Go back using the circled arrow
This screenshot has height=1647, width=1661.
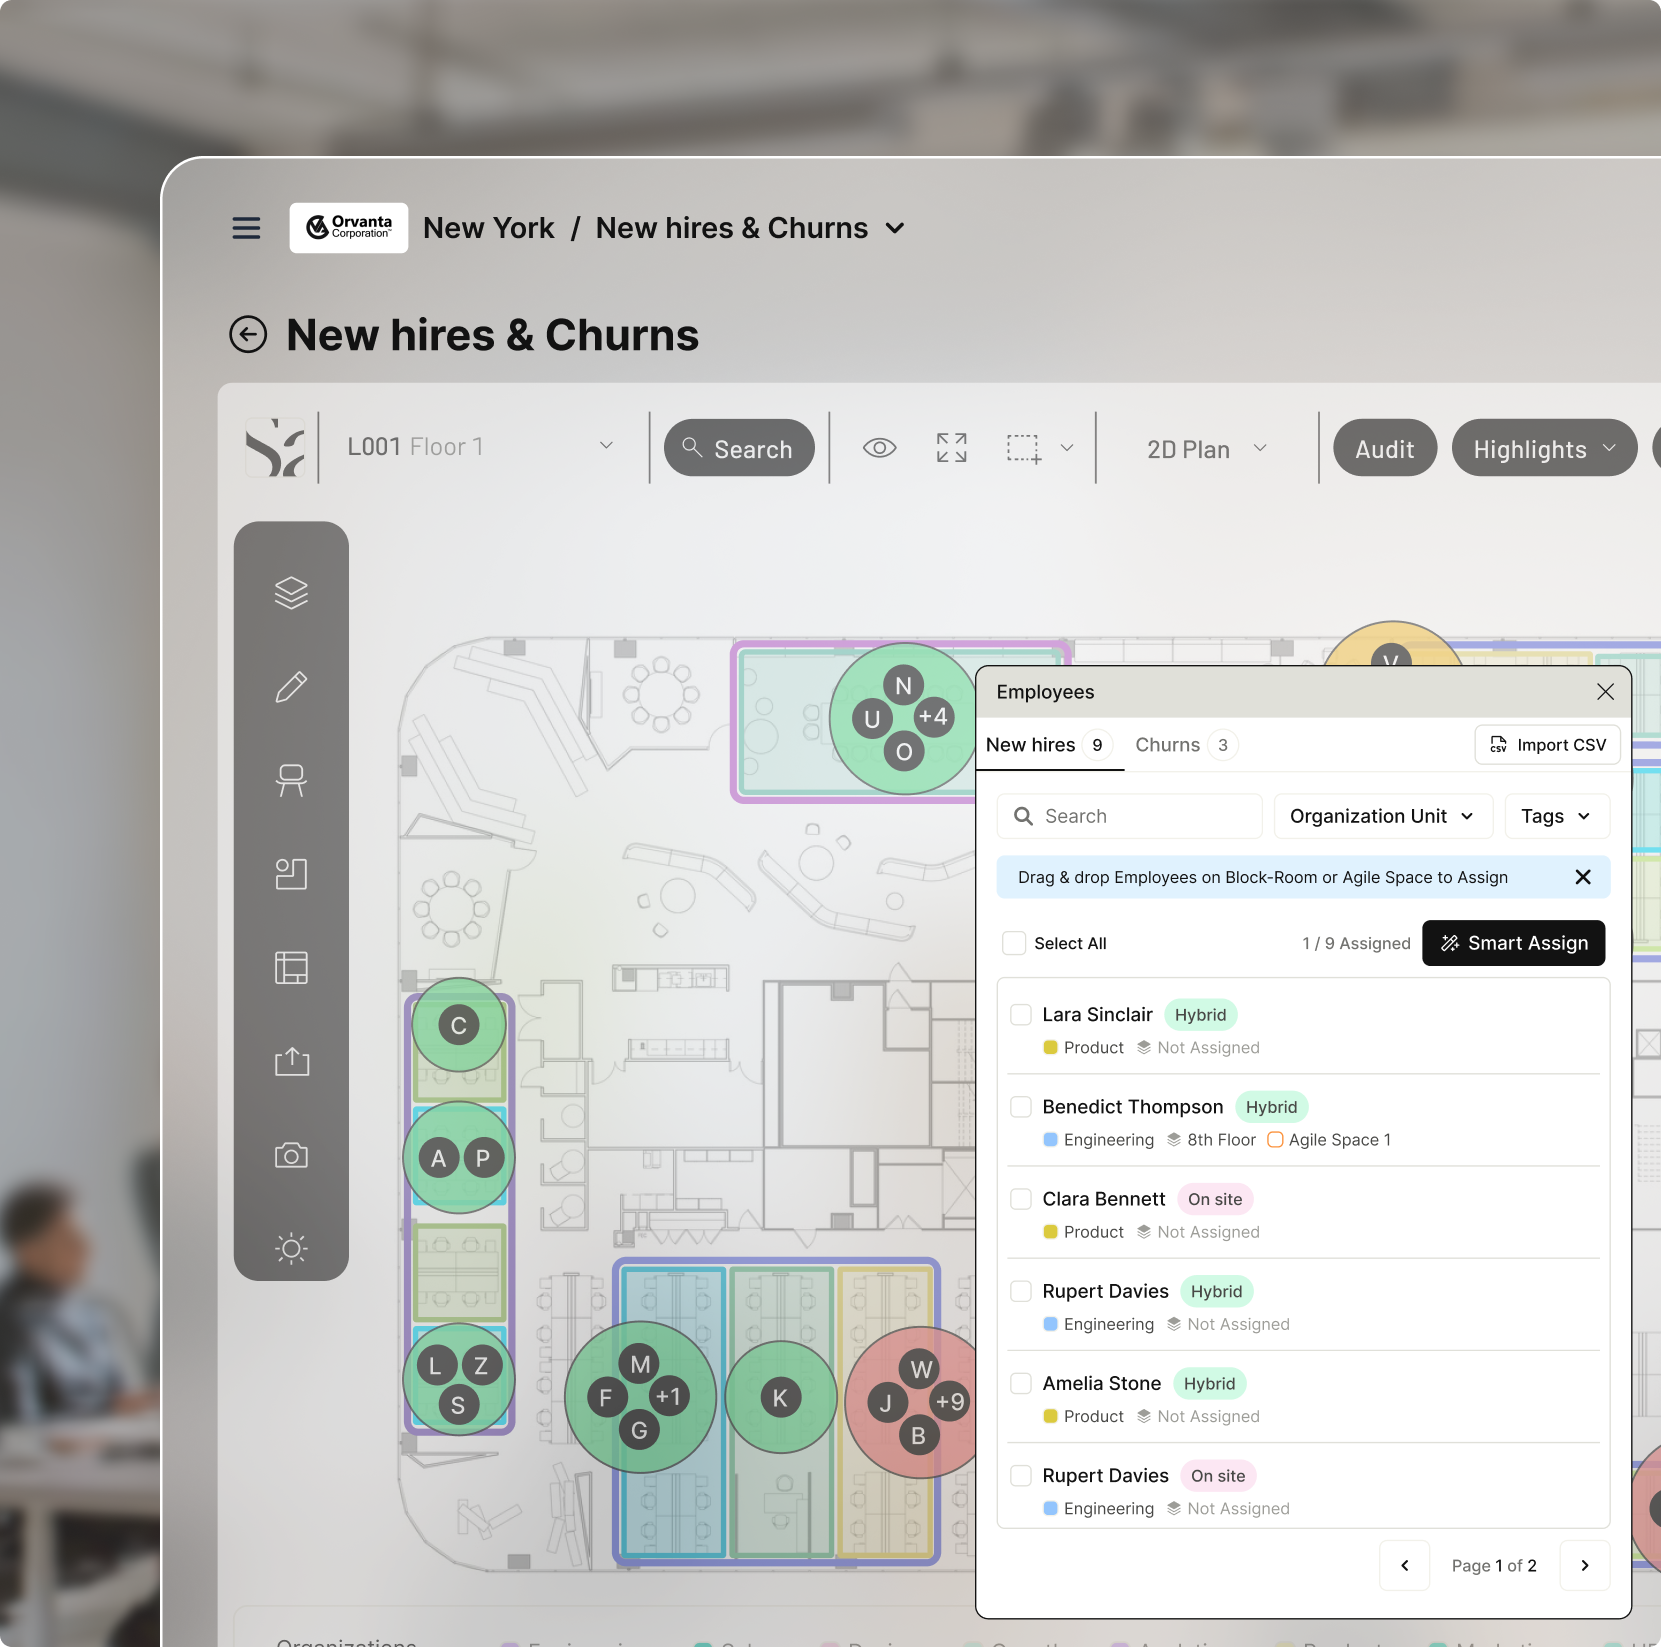(x=248, y=334)
